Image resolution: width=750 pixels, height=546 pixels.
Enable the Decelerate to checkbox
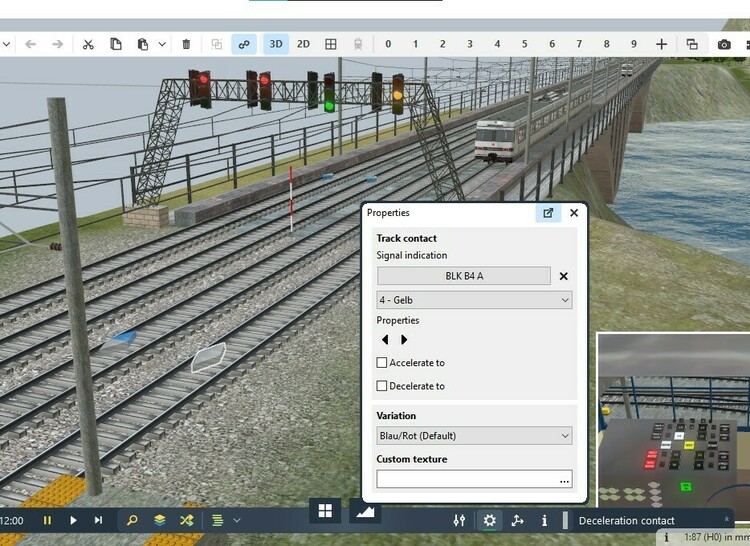coord(382,386)
